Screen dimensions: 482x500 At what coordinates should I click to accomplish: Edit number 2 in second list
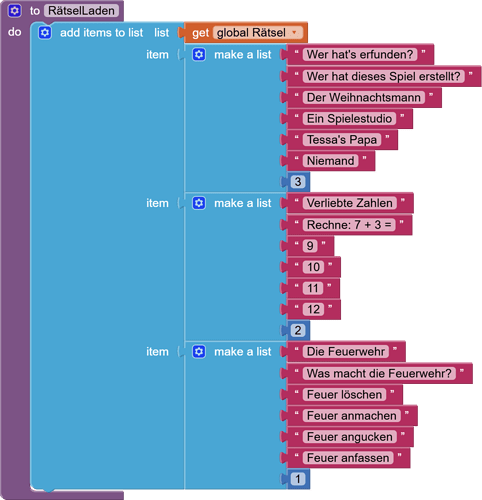pos(298,331)
